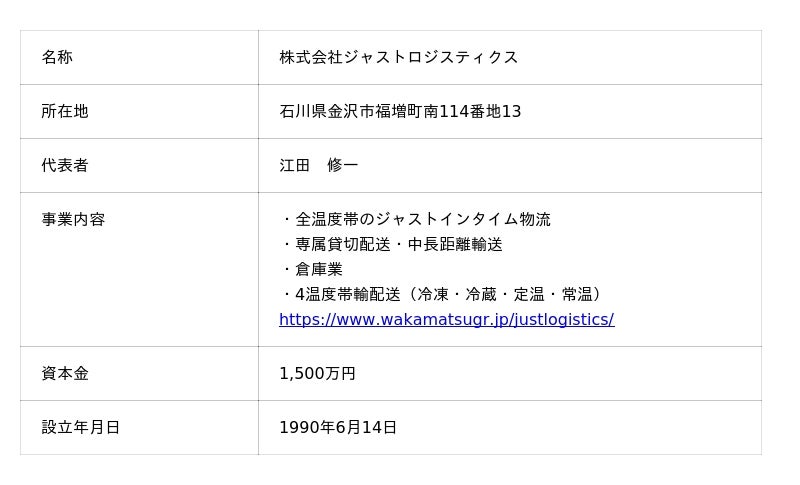Click the 冷凍・冷蔵・定温・常温 parenthetical text

coord(504,295)
